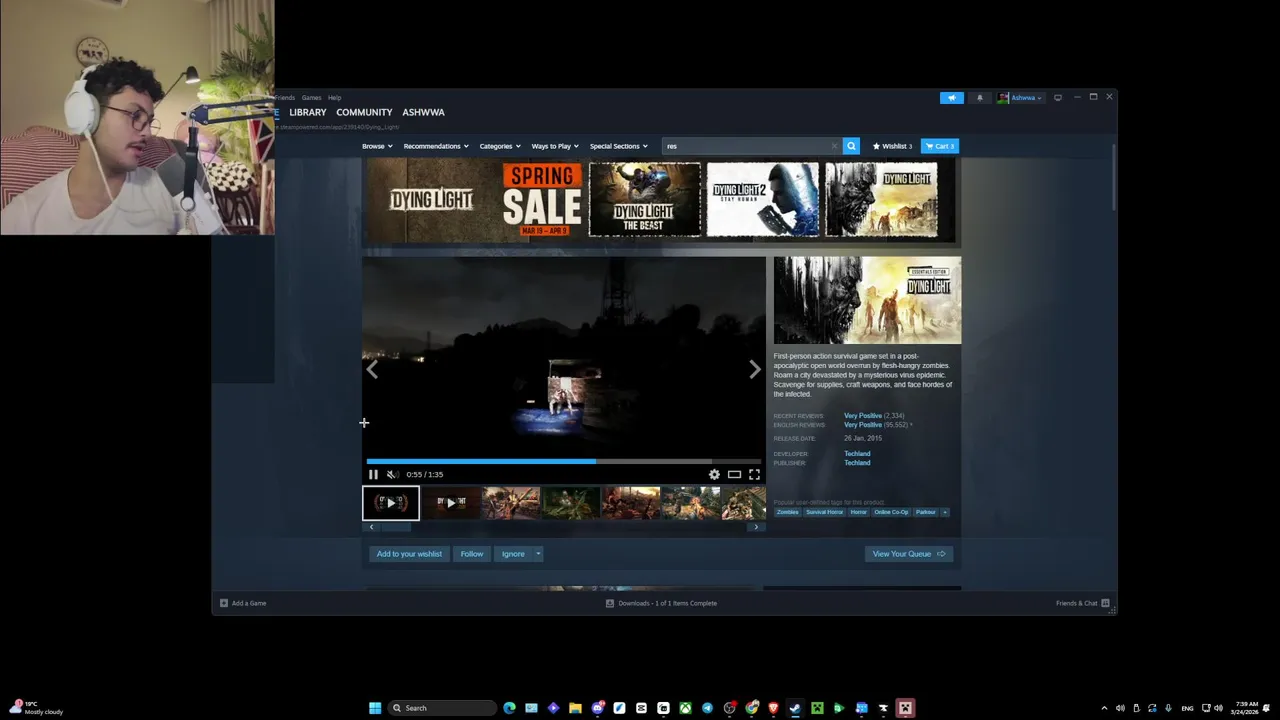Image resolution: width=1280 pixels, height=720 pixels.
Task: Open the LIBRARY tab
Action: pos(308,112)
